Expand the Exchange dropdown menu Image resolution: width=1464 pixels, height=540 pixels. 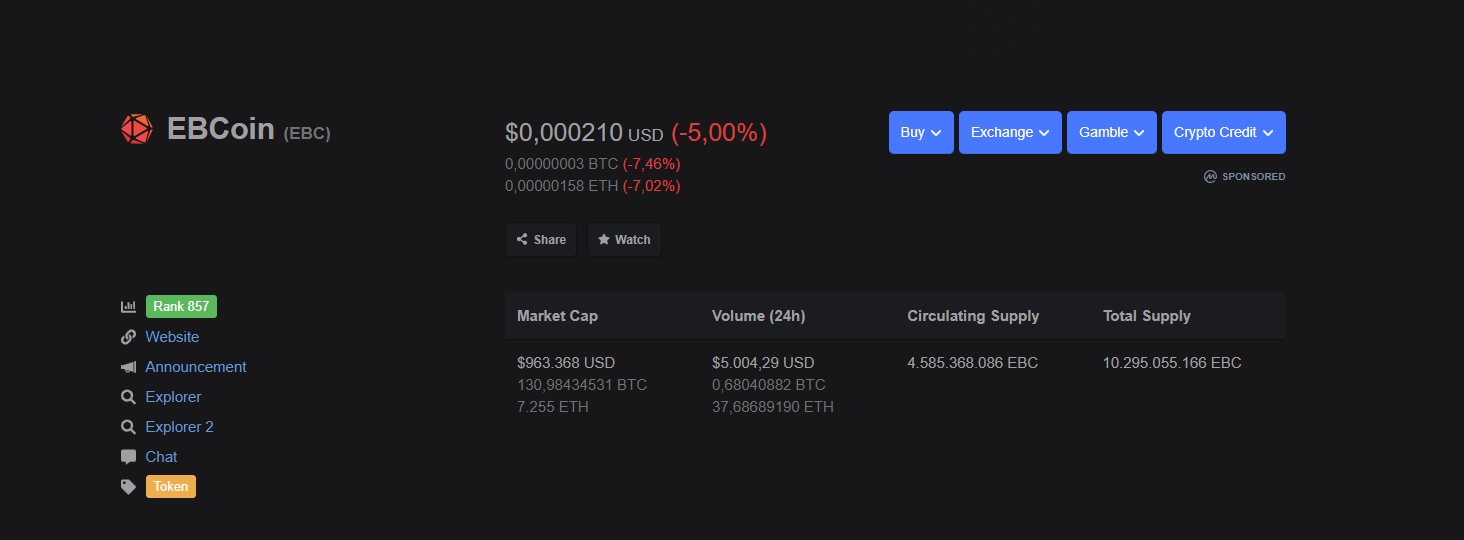click(x=1010, y=132)
